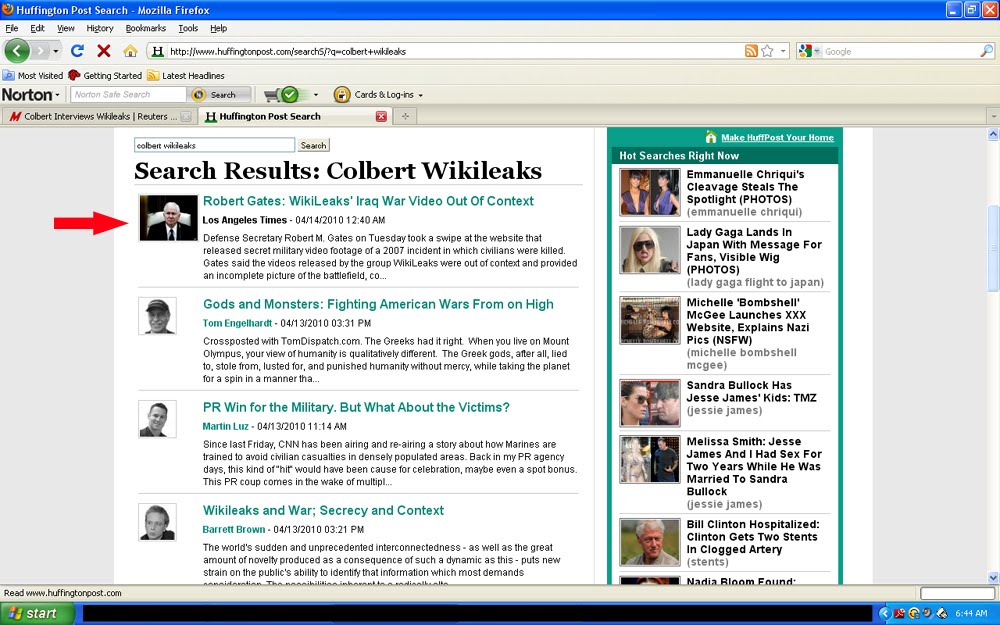Click the HuffPost page Search button
The image size is (1000, 625).
pyautogui.click(x=313, y=145)
